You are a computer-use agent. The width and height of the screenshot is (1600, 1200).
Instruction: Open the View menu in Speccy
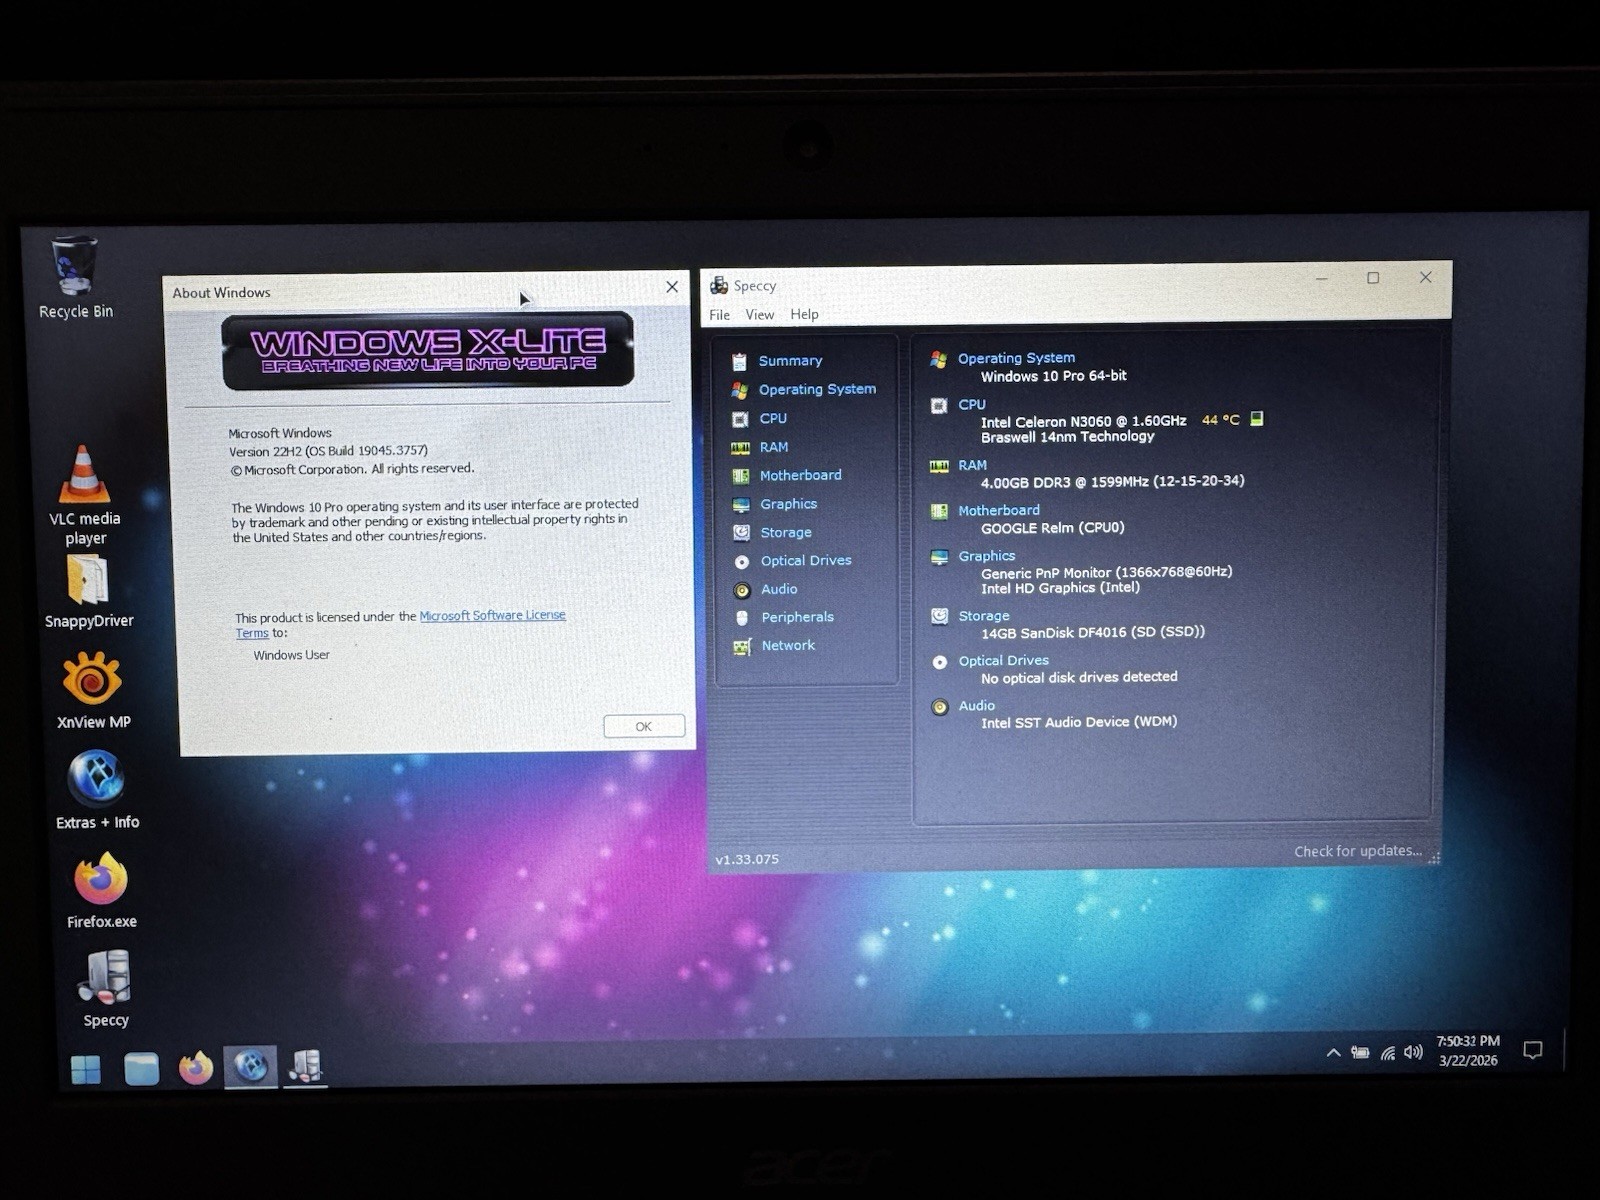(760, 314)
